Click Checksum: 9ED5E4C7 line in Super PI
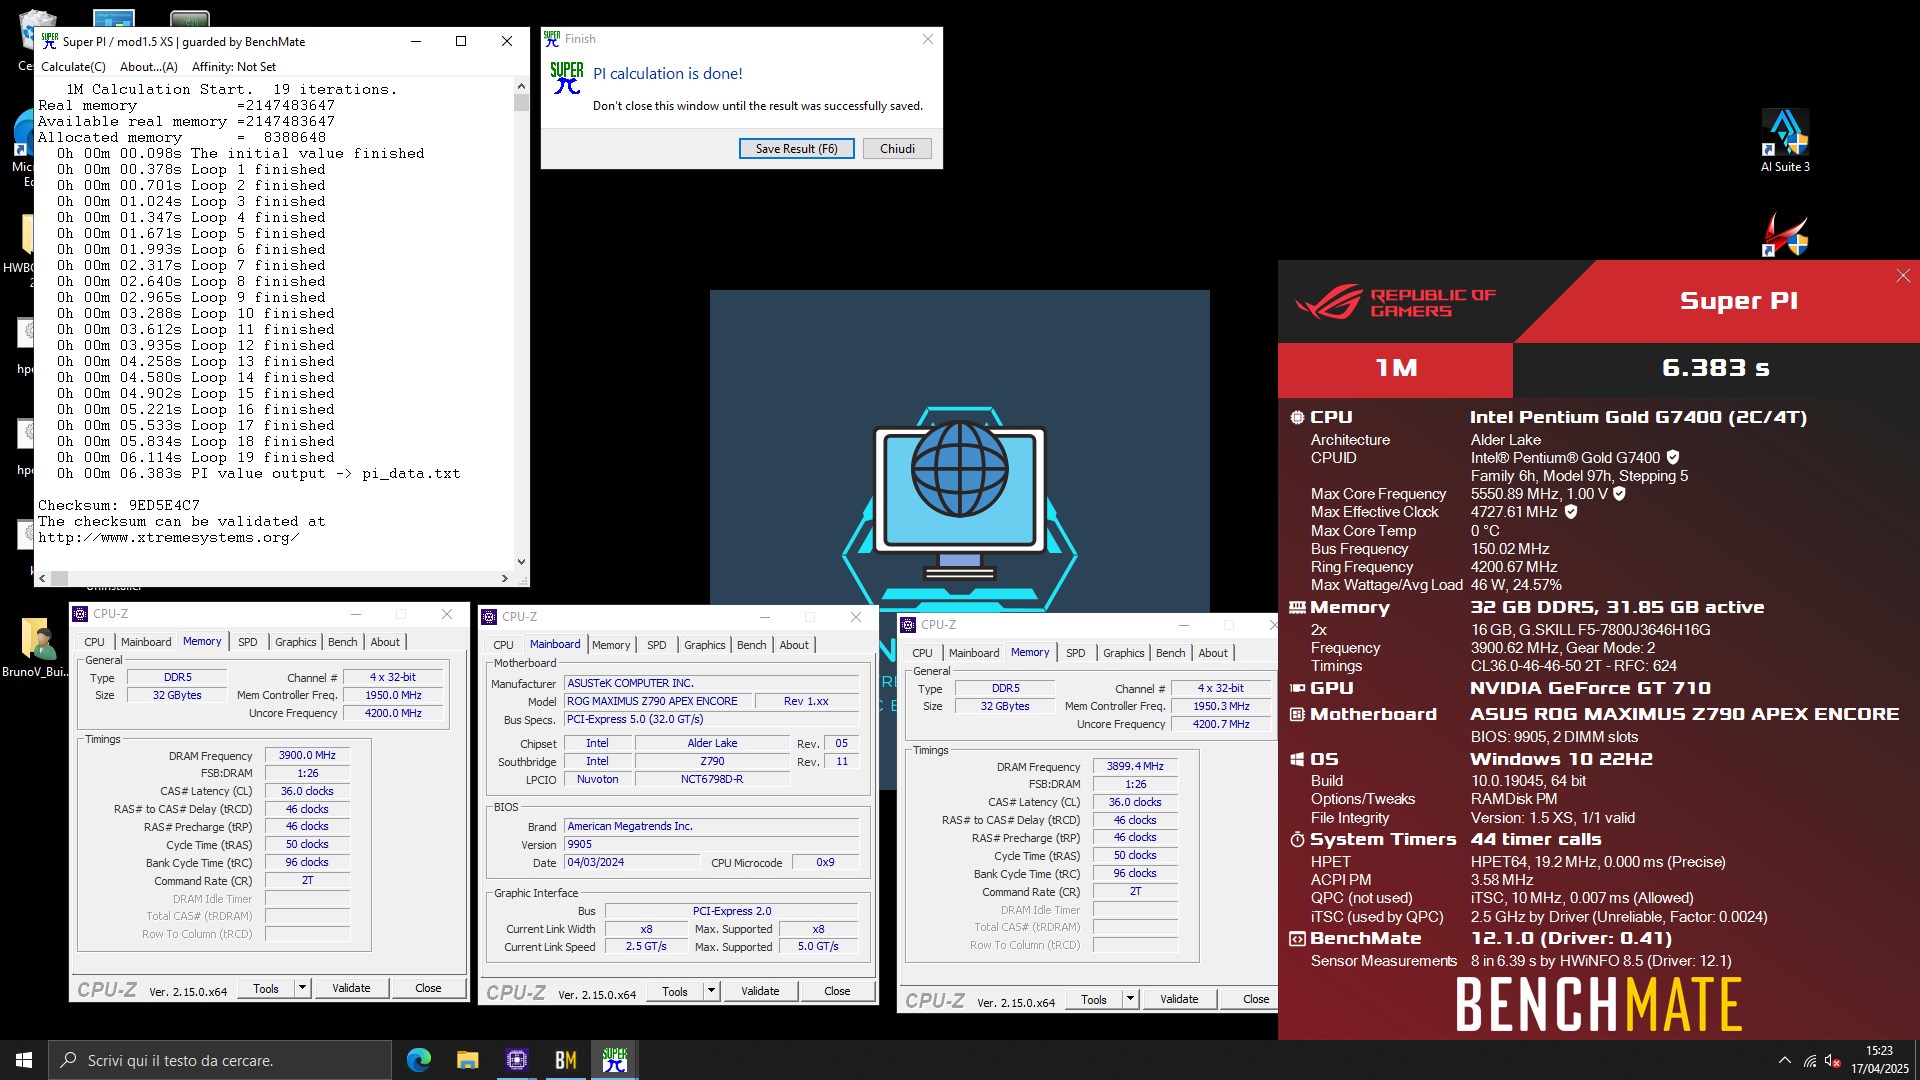Screen dimensions: 1920x1080 point(119,505)
